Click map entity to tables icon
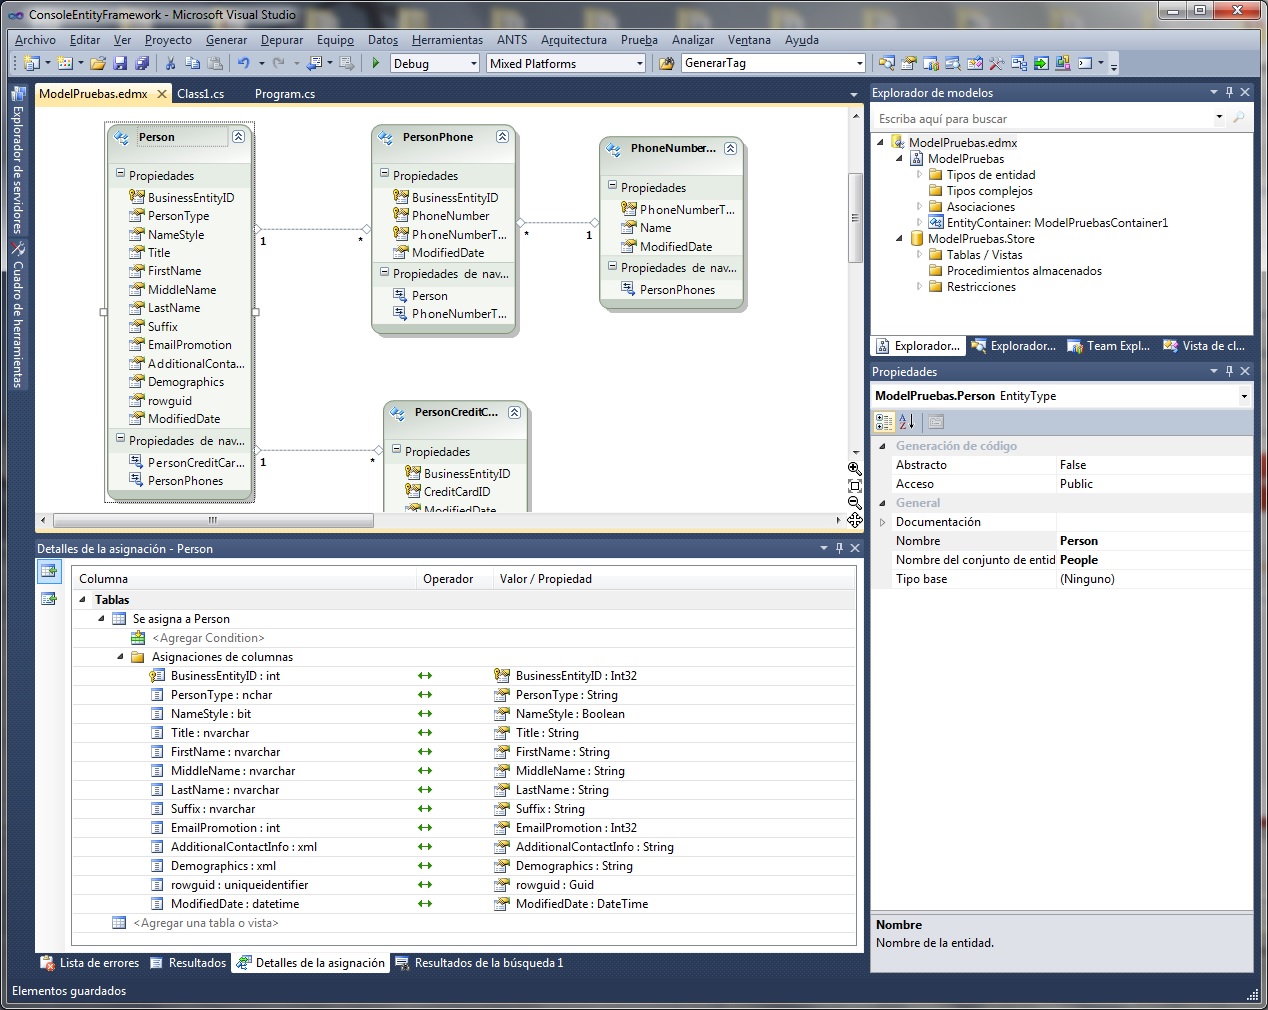Image resolution: width=1268 pixels, height=1010 pixels. [x=48, y=571]
